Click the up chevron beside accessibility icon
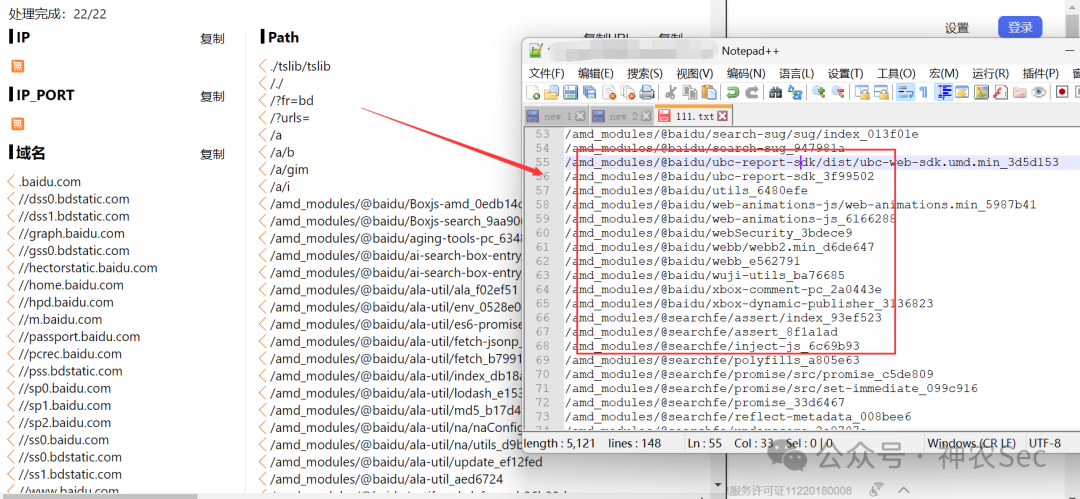The width and height of the screenshot is (1080, 499). (x=904, y=489)
